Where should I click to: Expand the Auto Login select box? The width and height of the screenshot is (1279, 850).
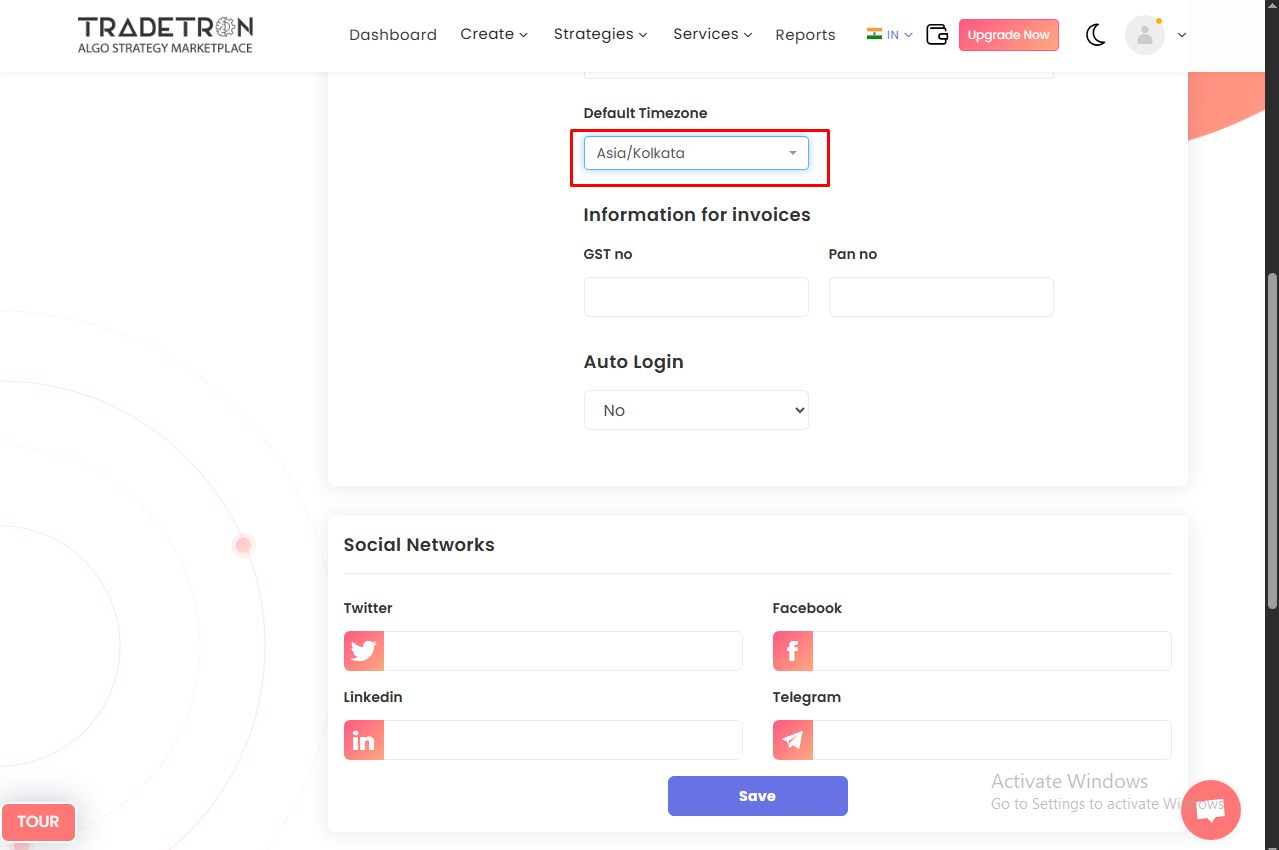tap(696, 410)
